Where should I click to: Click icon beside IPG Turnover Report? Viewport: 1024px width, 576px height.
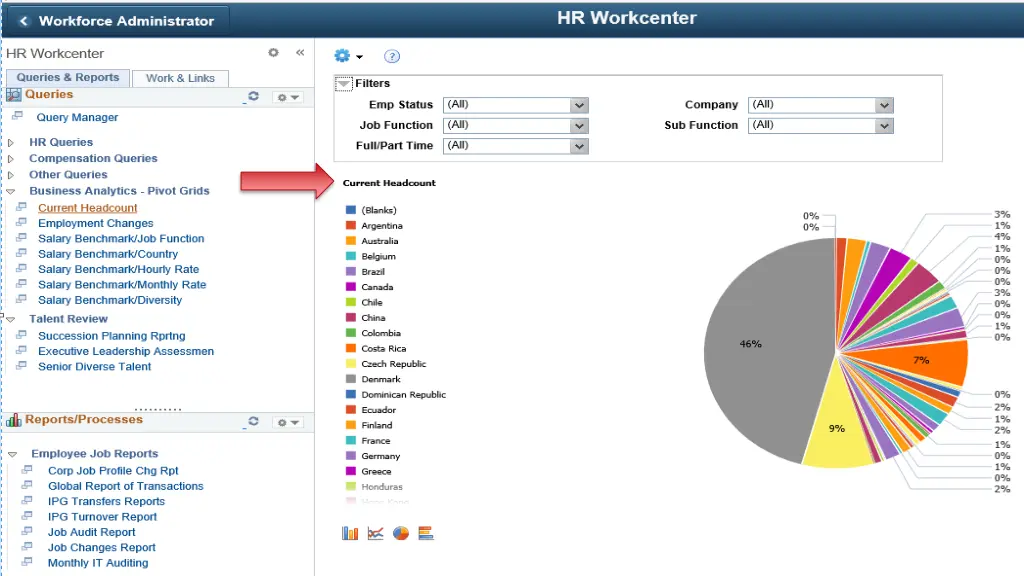pos(27,515)
